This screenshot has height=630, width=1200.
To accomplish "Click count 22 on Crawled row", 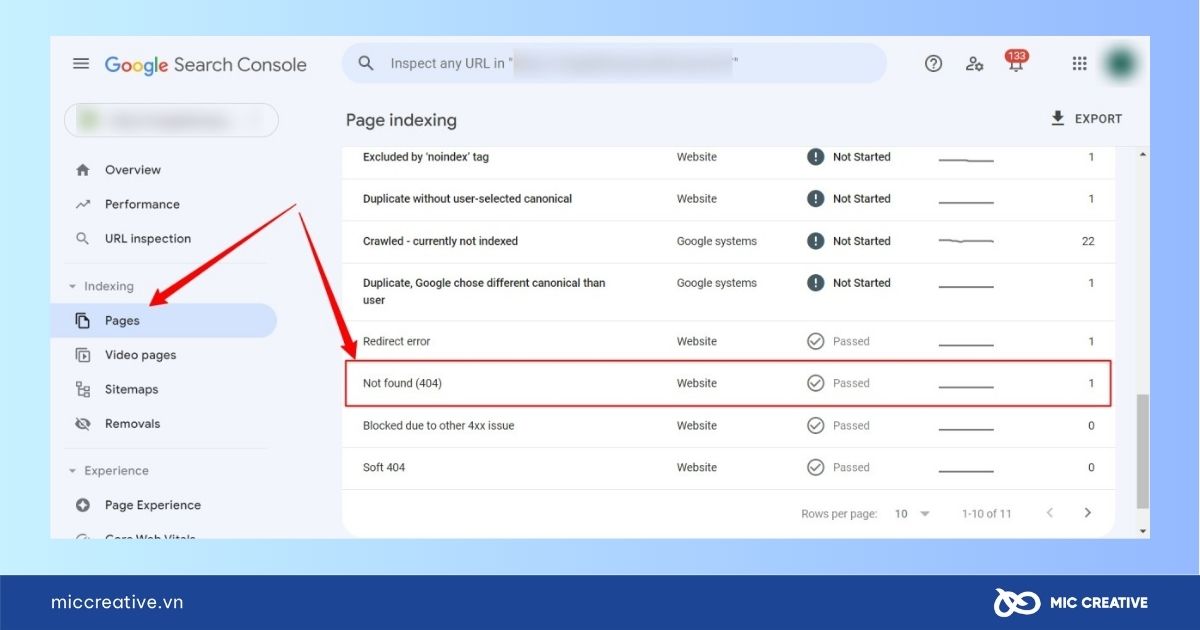I will 1088,241.
